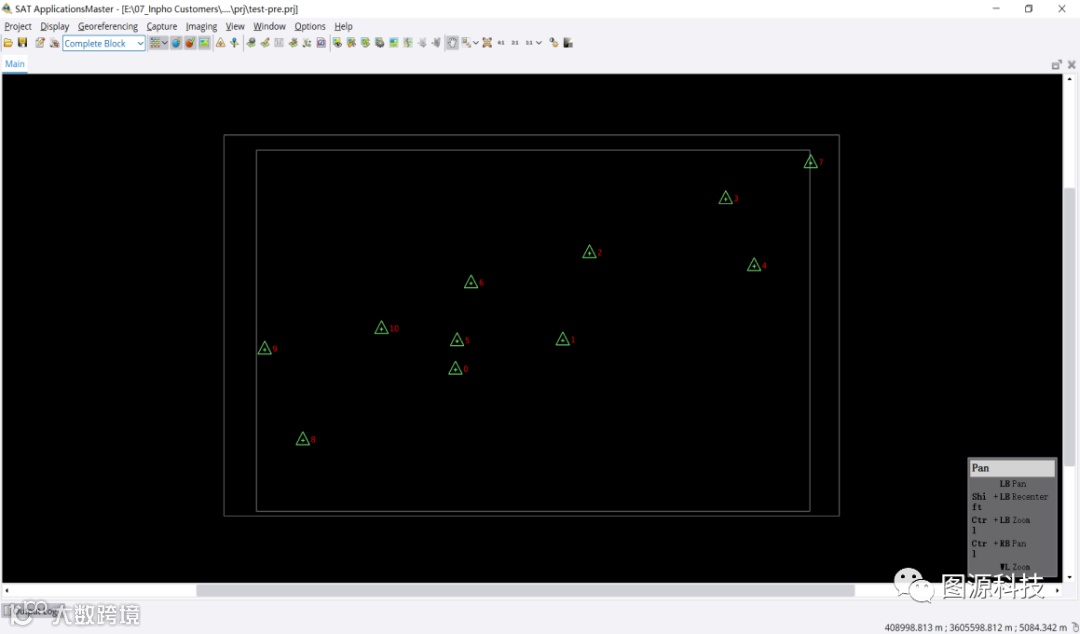
Task: Expand the grid display dropdown arrow
Action: [165, 43]
